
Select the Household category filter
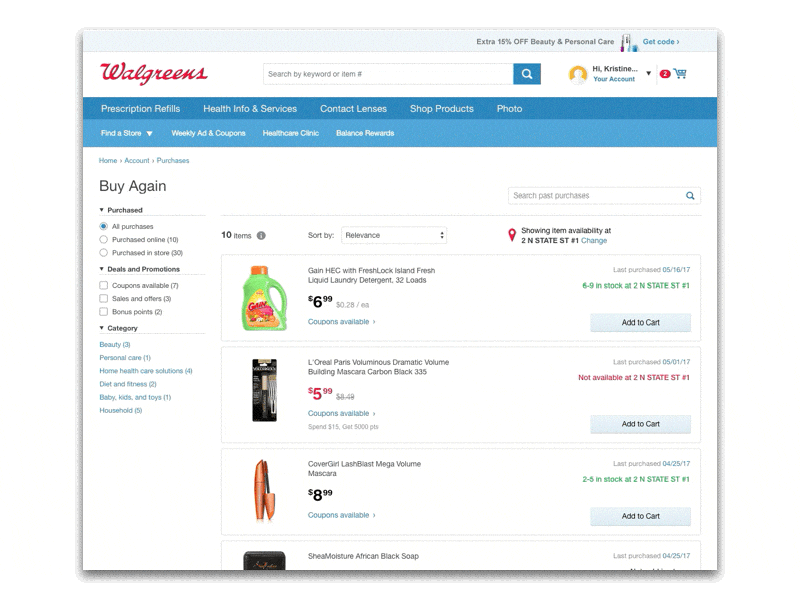[120, 410]
